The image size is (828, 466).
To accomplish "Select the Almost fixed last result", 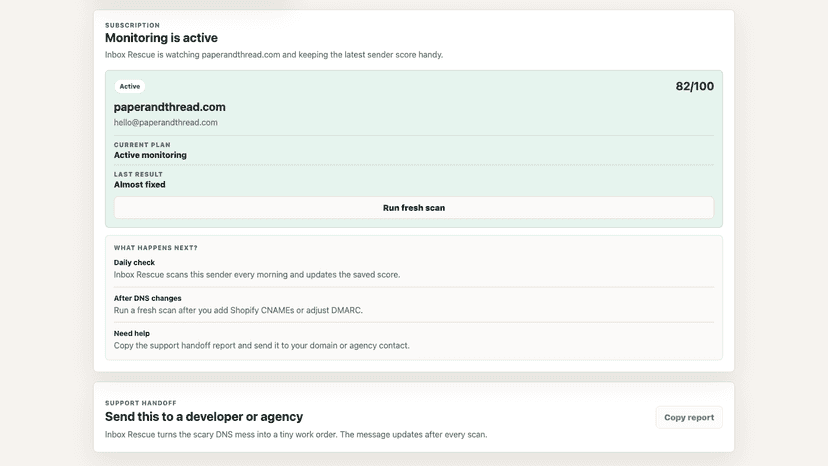I will (139, 185).
